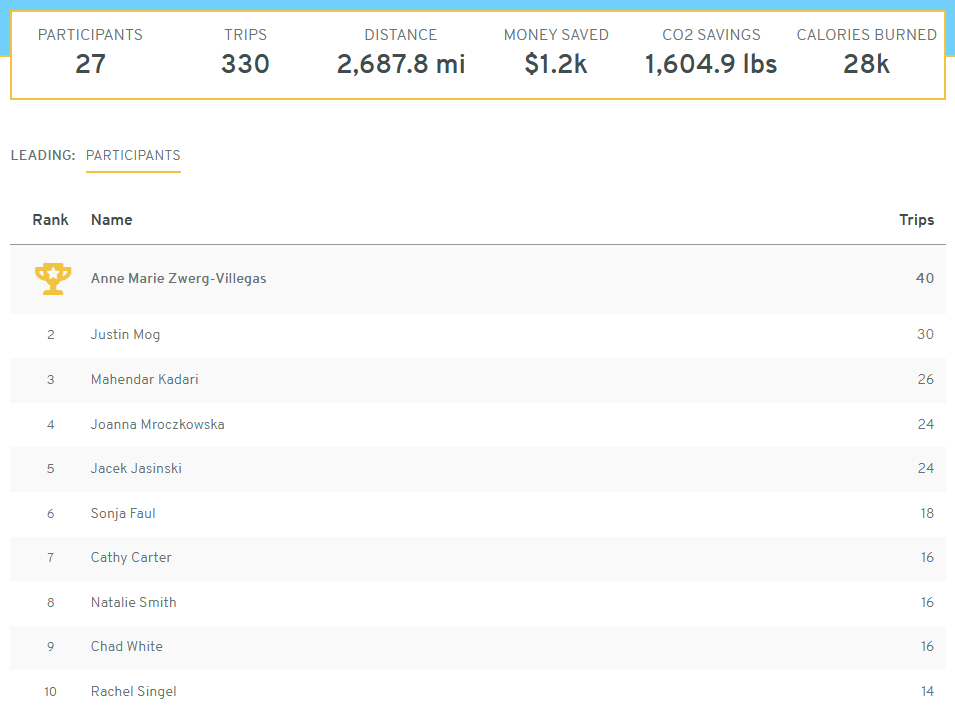Screen dimensions: 955x705
Task: Select the Participants leading tab
Action: pos(133,156)
